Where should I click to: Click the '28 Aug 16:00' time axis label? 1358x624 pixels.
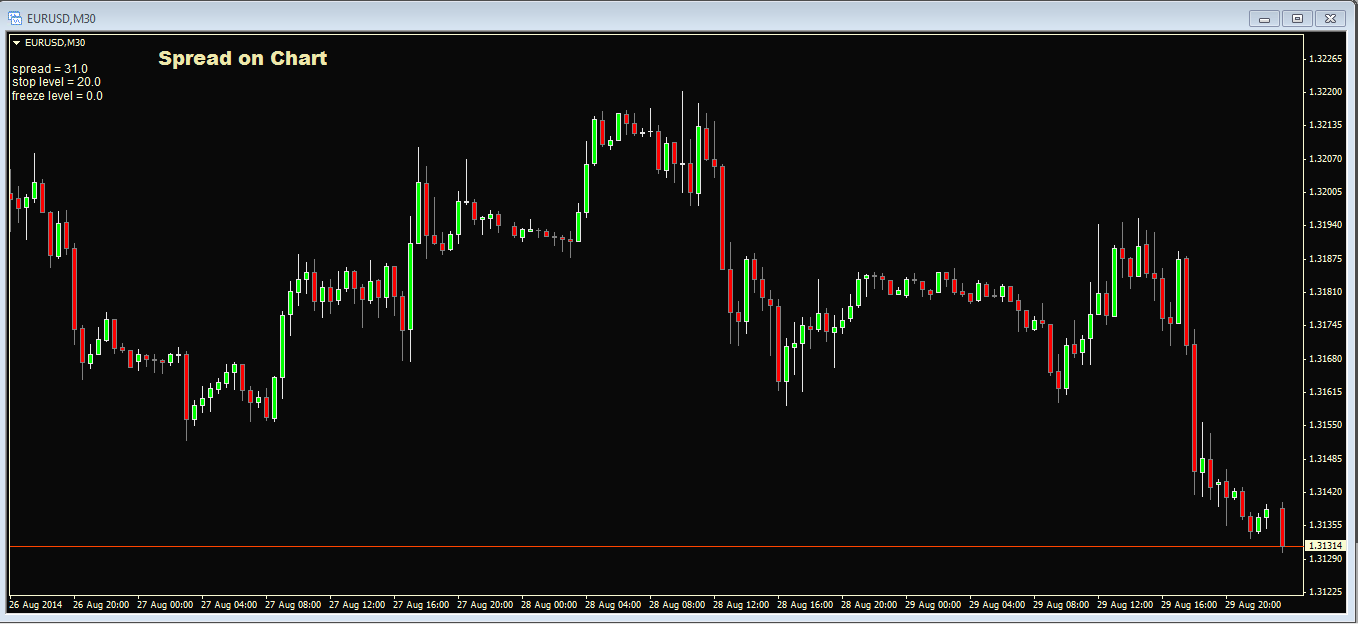click(805, 605)
